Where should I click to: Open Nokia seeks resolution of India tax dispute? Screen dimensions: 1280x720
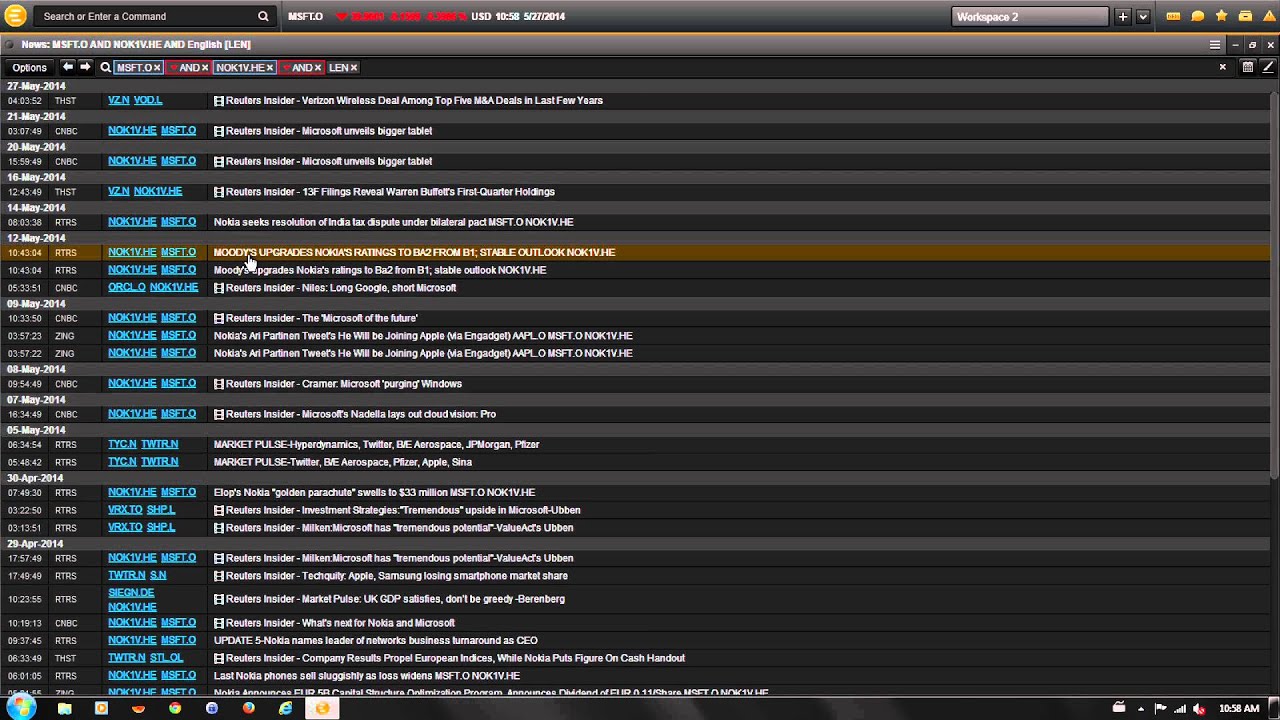(x=393, y=222)
